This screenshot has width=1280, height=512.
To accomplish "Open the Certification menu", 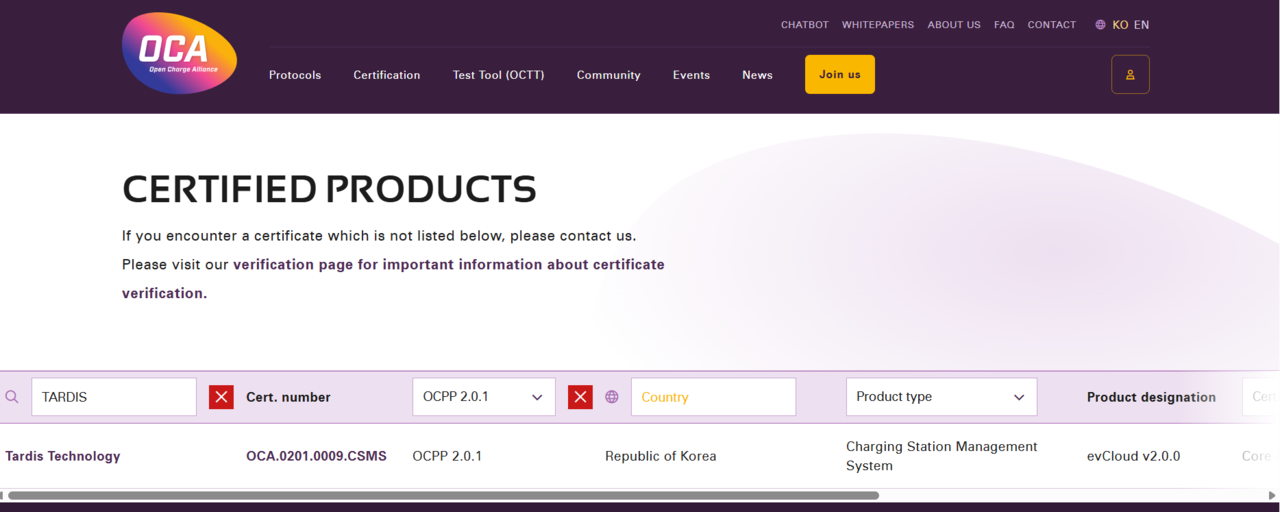I will pos(387,75).
